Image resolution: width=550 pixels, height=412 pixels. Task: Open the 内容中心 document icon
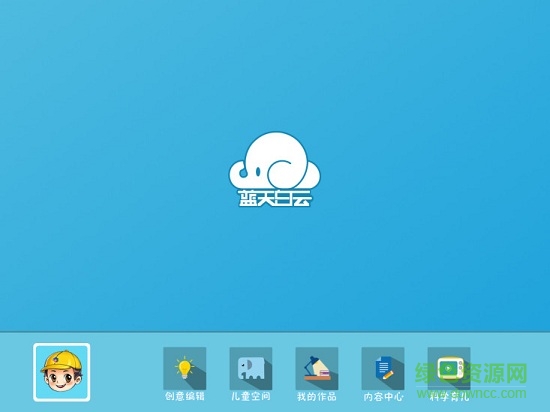[383, 369]
